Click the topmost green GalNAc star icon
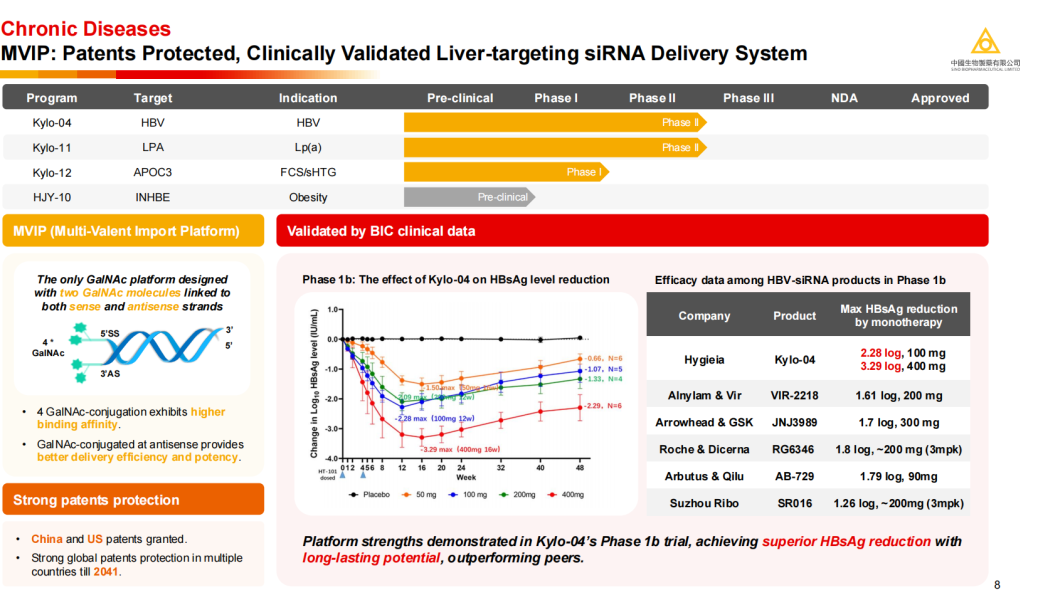Screen dimensions: 1038x605 pos(80,331)
